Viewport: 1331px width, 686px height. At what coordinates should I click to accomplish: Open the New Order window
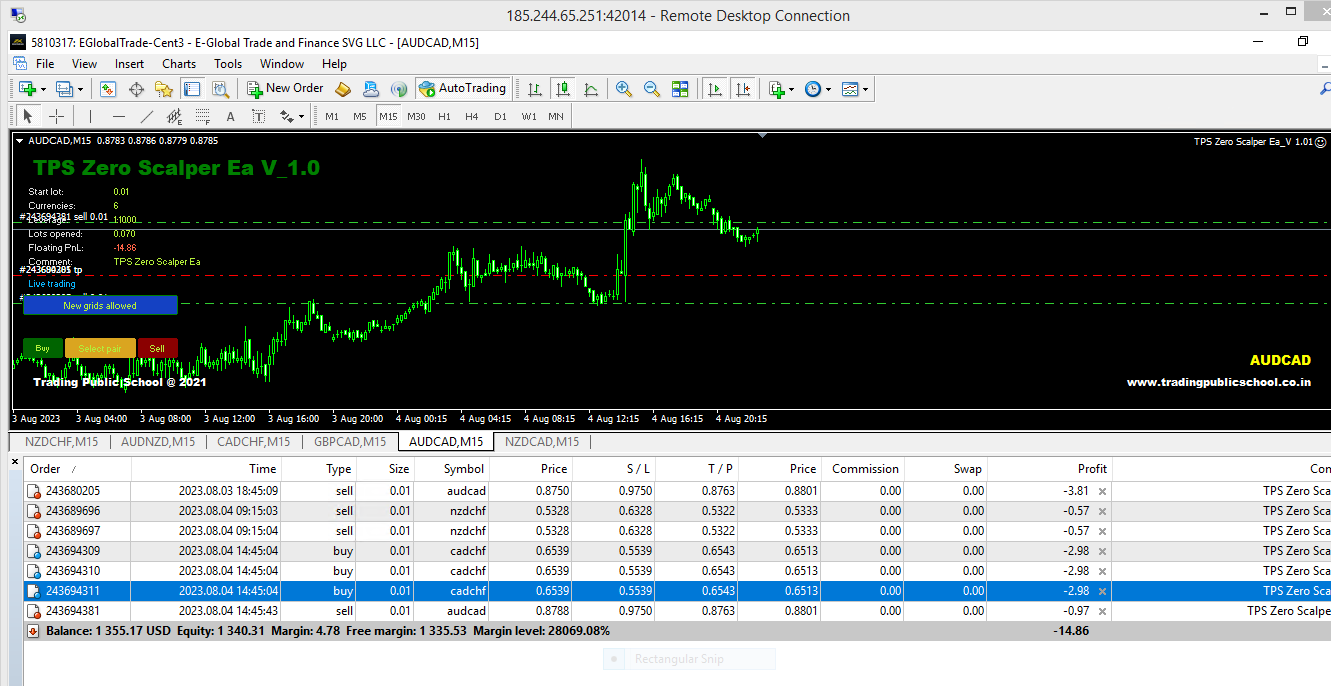285,88
